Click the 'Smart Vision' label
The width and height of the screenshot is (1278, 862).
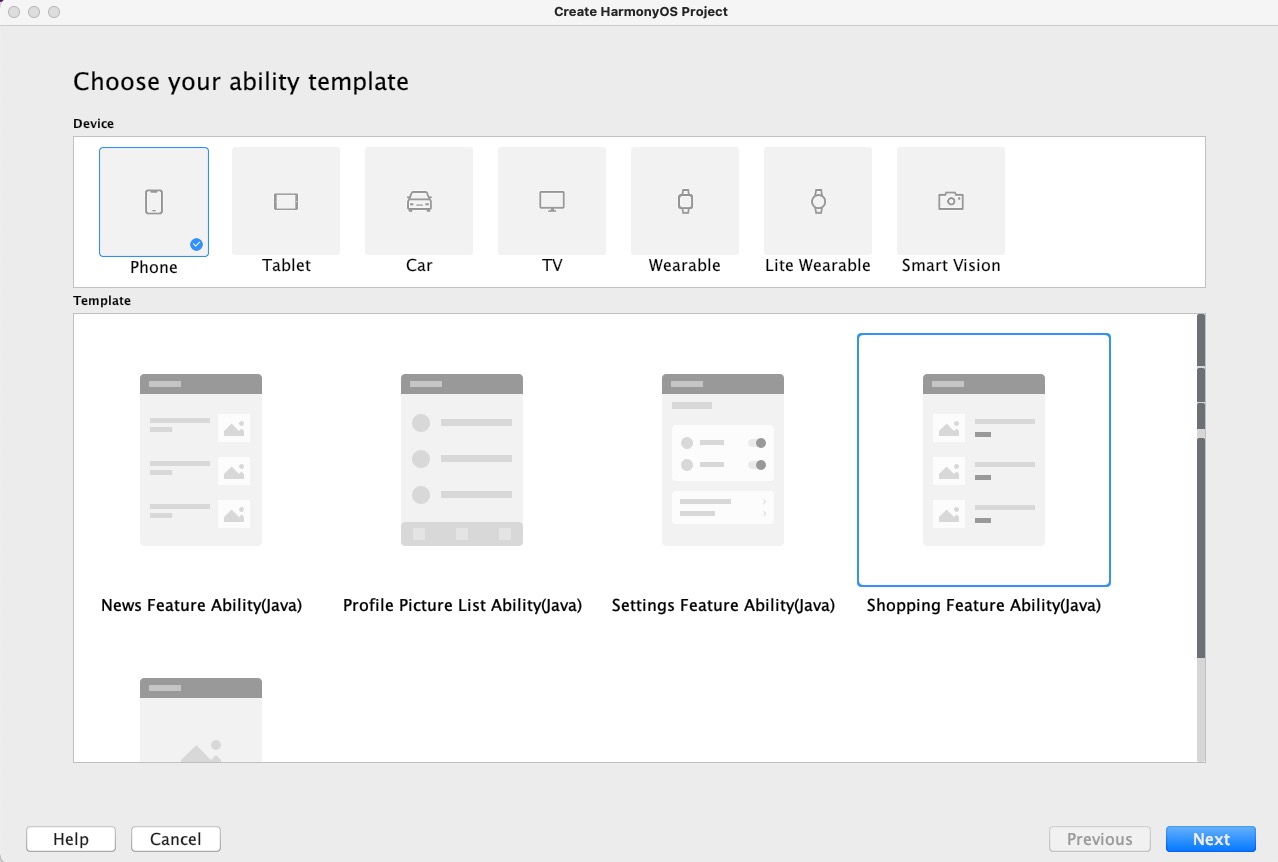951,265
